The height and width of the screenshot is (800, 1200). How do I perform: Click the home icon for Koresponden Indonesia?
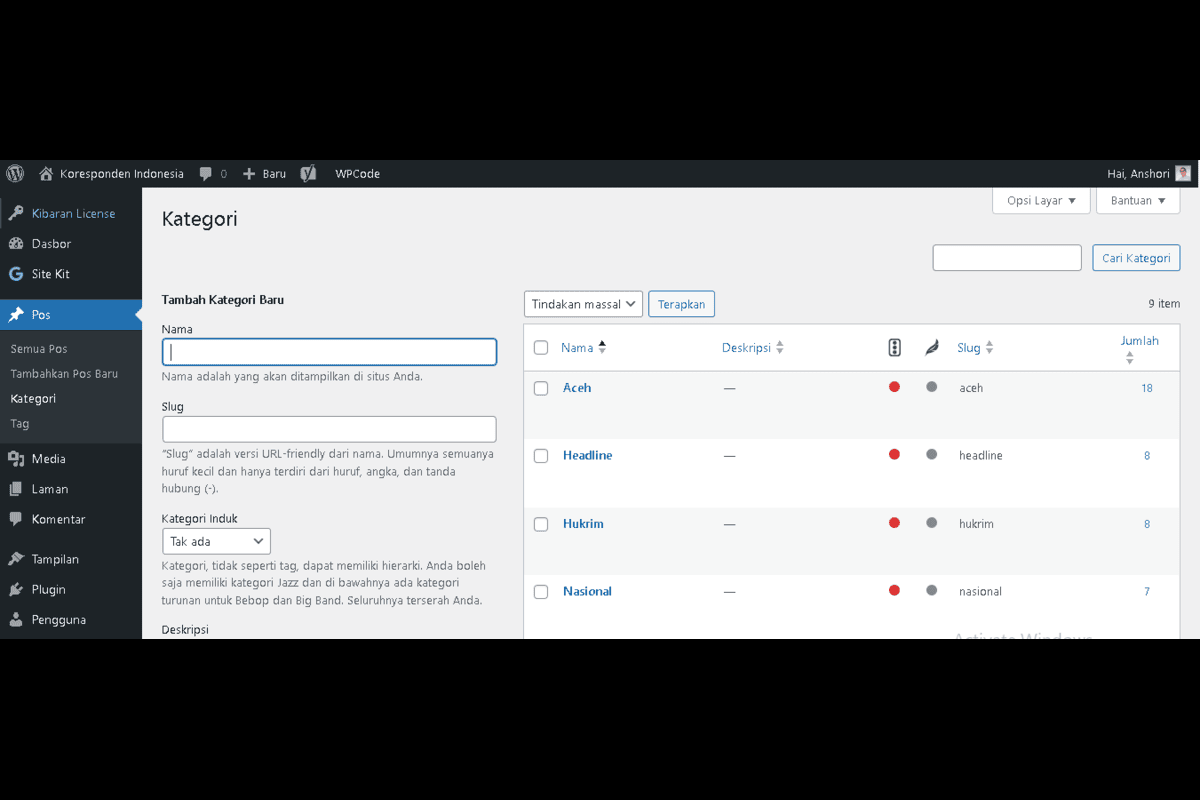pyautogui.click(x=46, y=173)
